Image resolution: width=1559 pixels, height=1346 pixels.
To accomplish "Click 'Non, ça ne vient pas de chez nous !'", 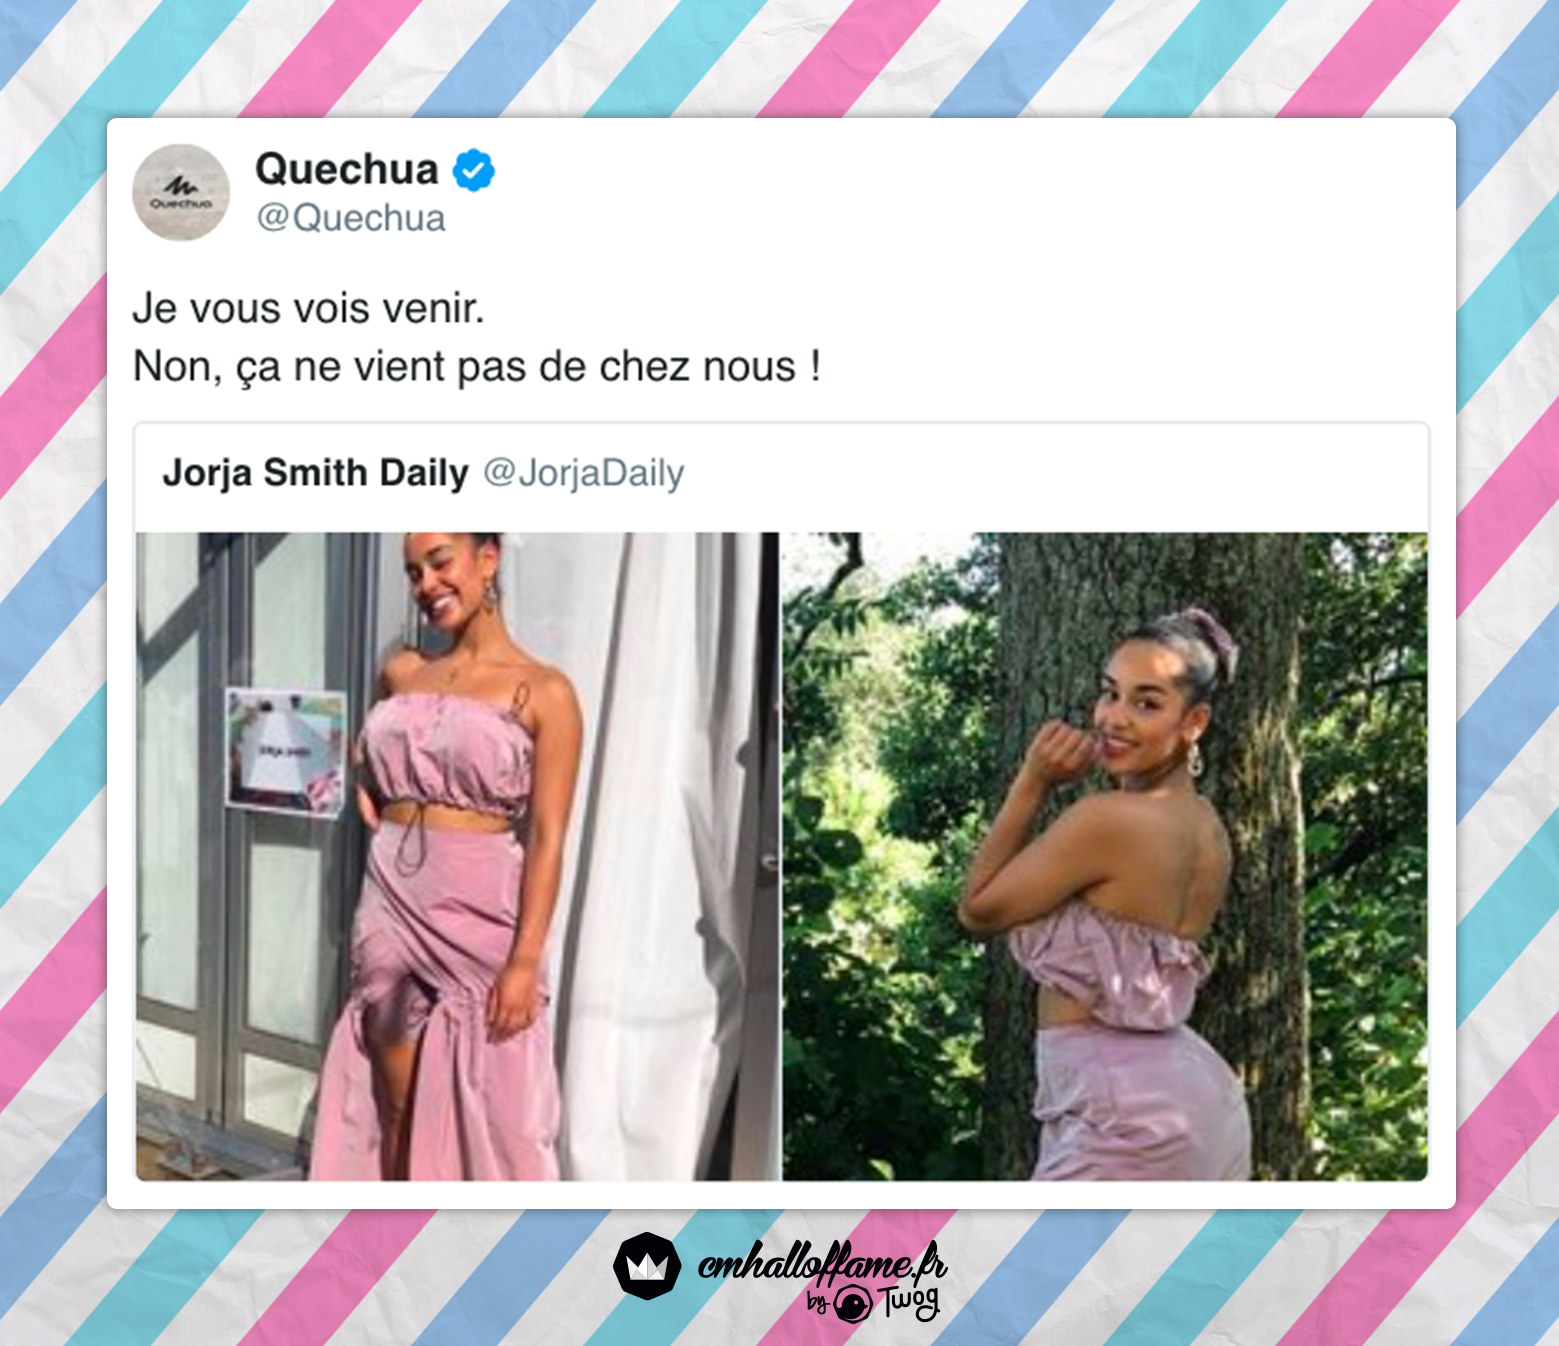I will coord(477,367).
